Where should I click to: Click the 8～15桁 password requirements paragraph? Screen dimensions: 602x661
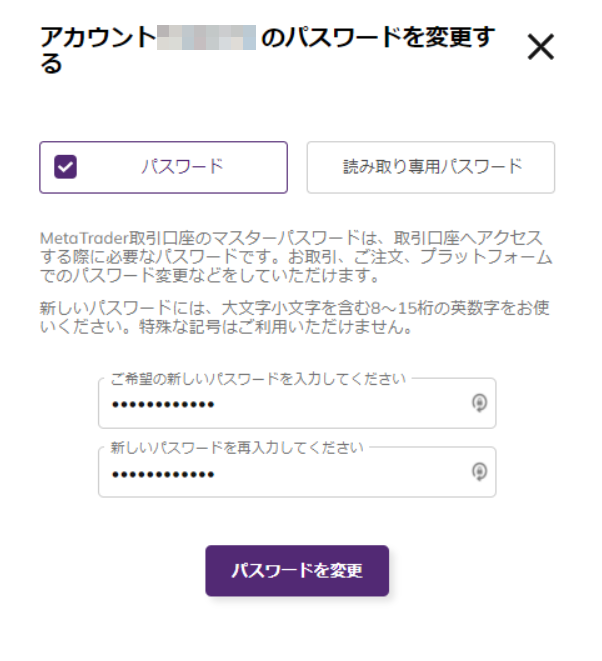tap(295, 317)
